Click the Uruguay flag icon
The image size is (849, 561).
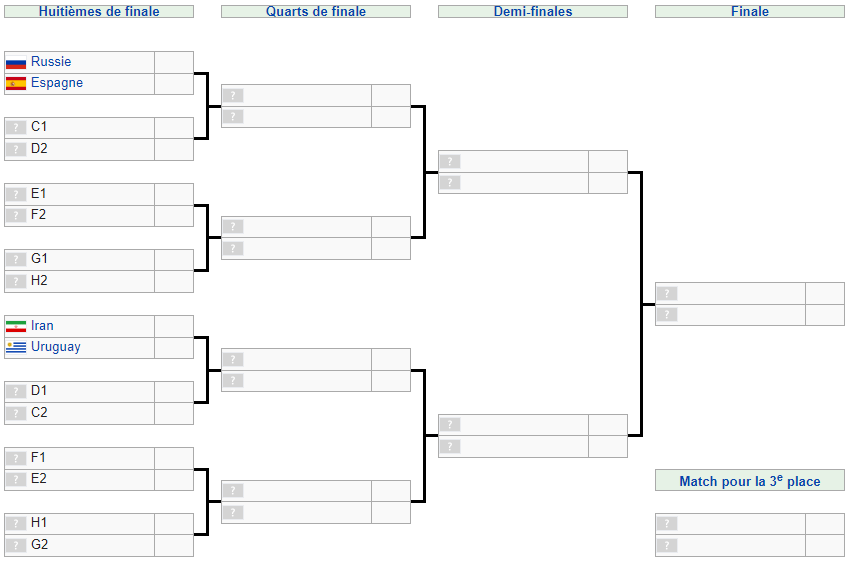click(16, 348)
